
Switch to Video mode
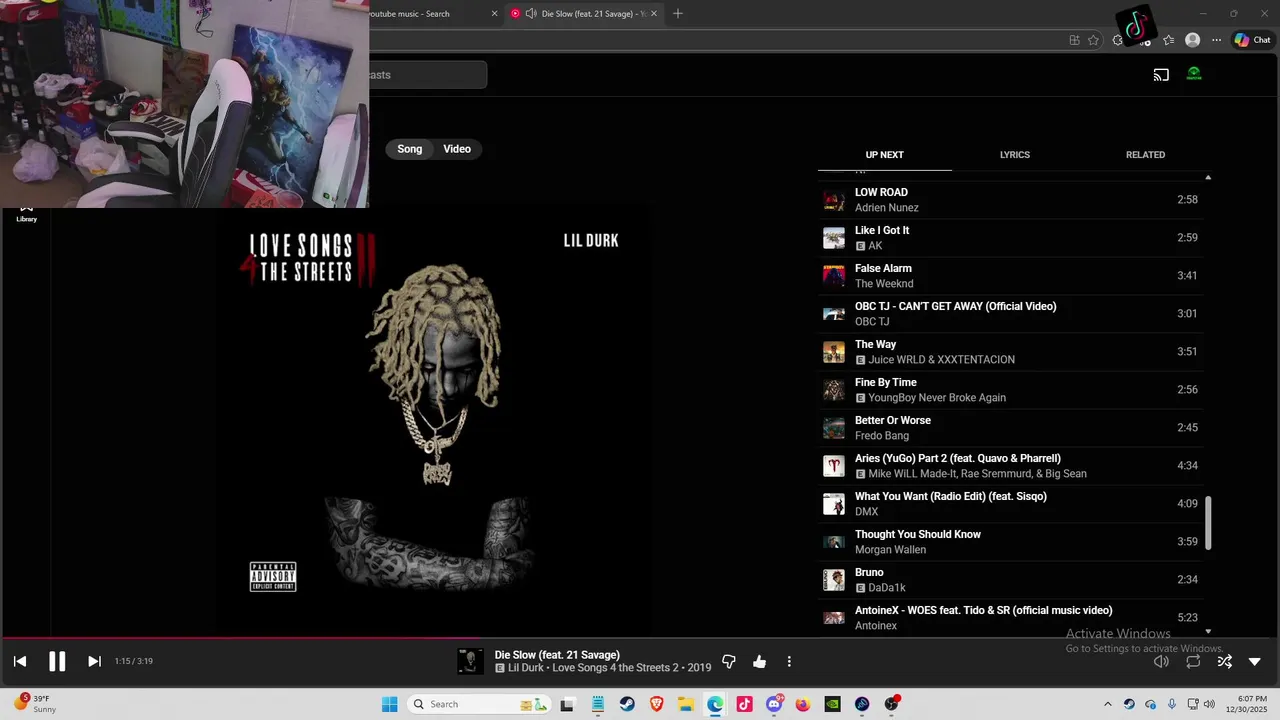(457, 149)
